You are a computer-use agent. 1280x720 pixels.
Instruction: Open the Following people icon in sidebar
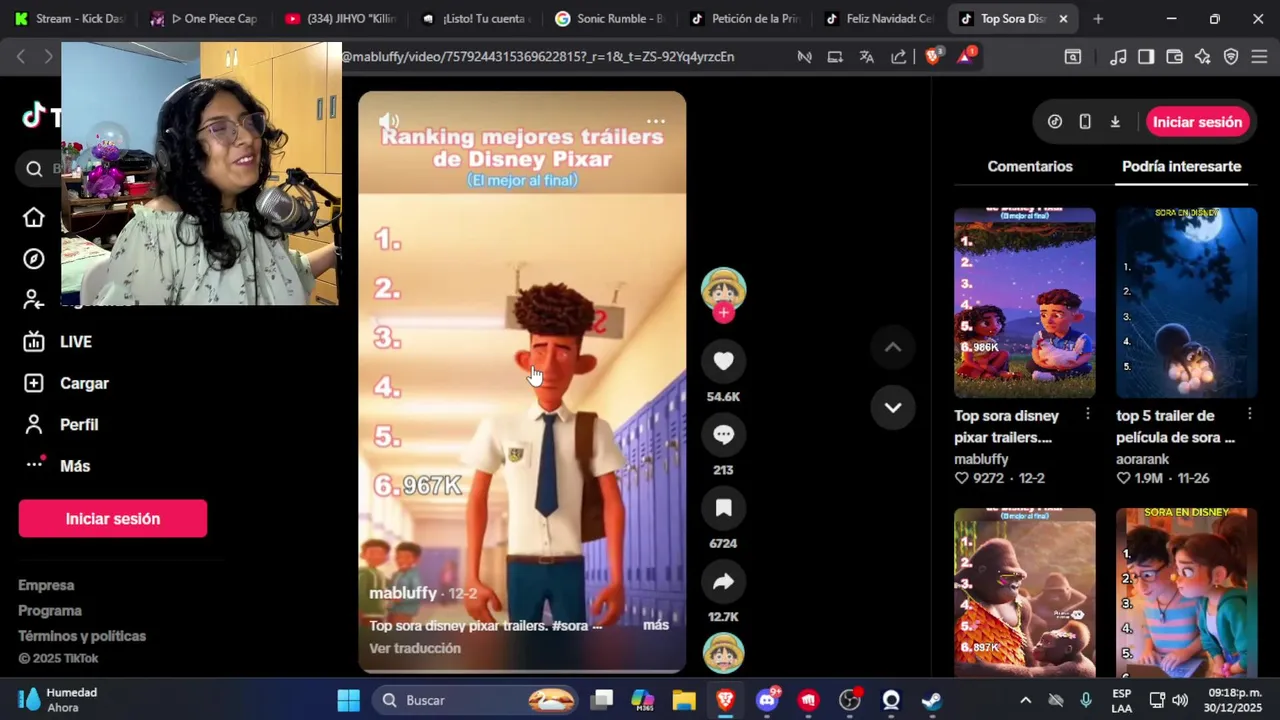(34, 300)
